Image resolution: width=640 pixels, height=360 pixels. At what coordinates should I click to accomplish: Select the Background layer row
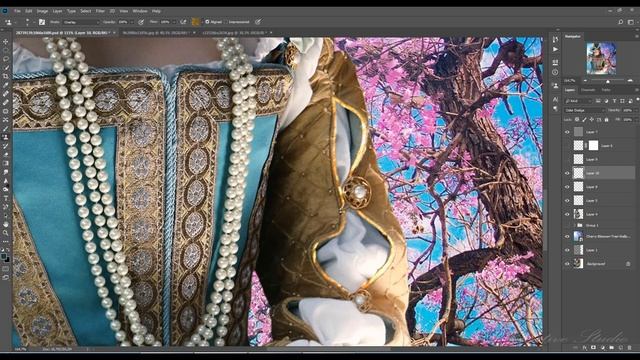click(x=599, y=264)
